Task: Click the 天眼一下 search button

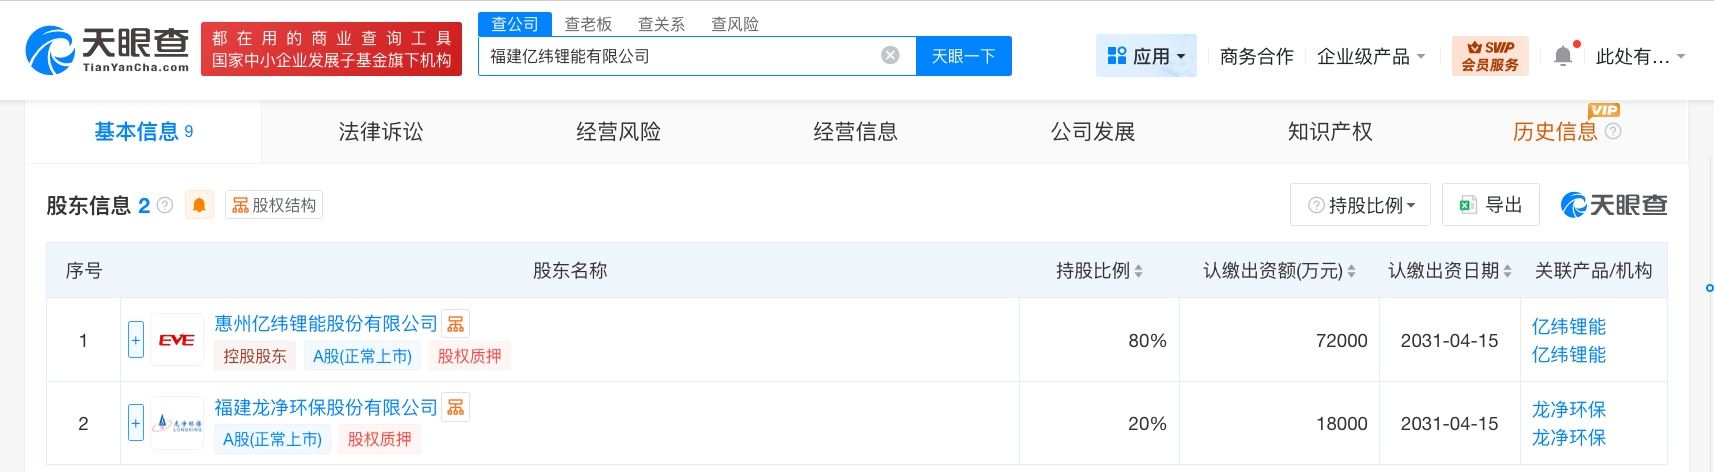Action: [x=963, y=56]
